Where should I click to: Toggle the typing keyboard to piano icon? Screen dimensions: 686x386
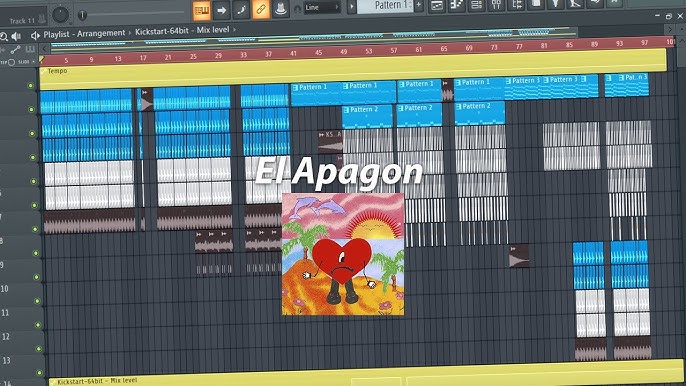coord(202,10)
